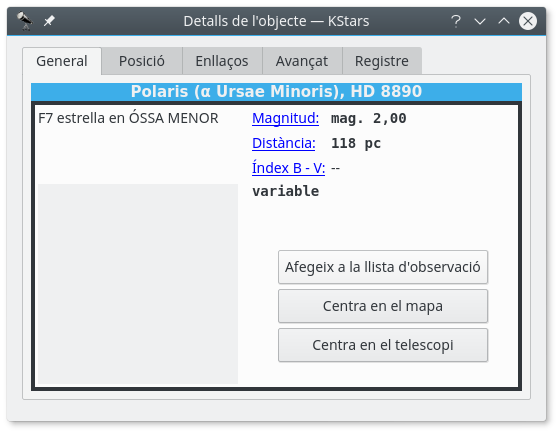Viewport: 559px width, 434px height.
Task: Open the Enllaços tab
Action: 222,61
